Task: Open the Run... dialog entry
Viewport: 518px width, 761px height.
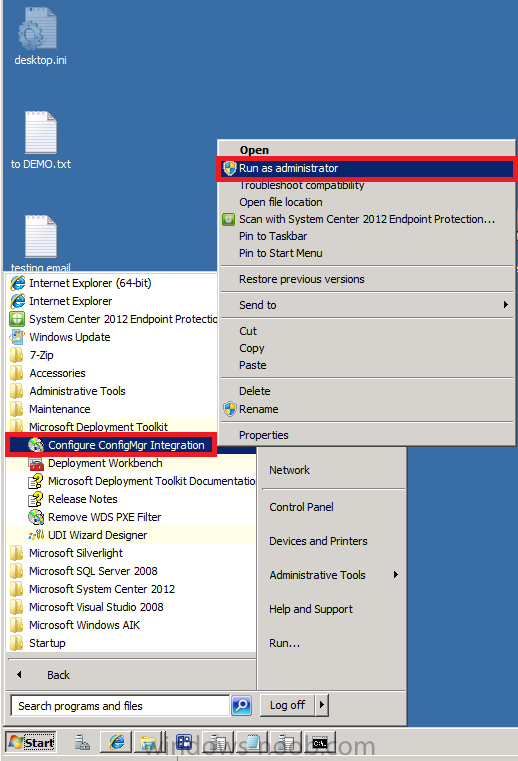Action: 284,643
